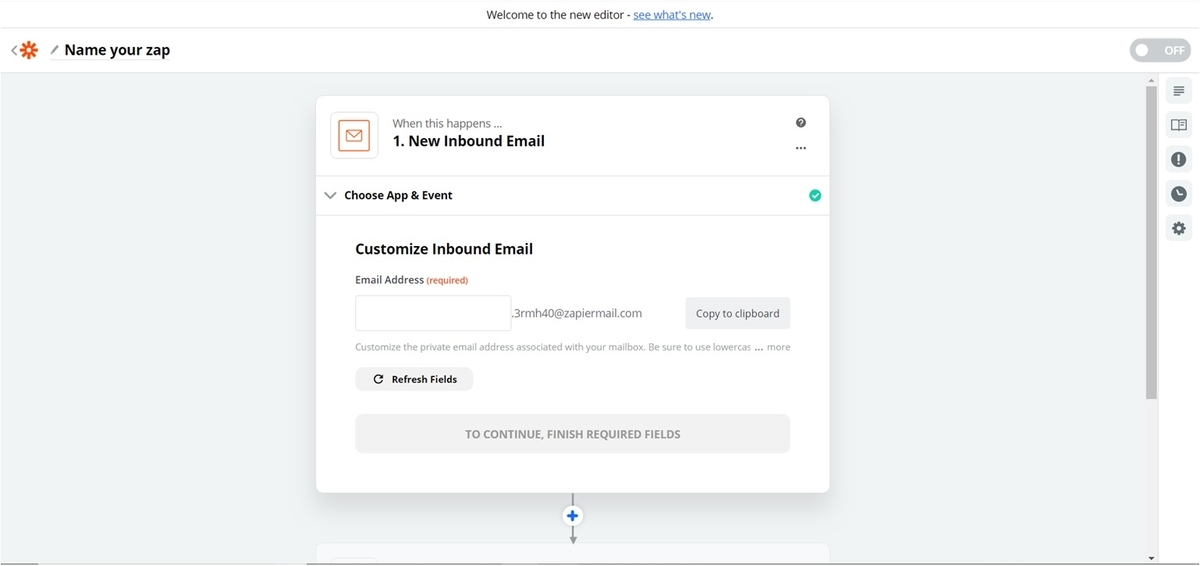Image resolution: width=1200 pixels, height=566 pixels.
Task: Click the Zapier logo home icon
Action: [x=29, y=50]
